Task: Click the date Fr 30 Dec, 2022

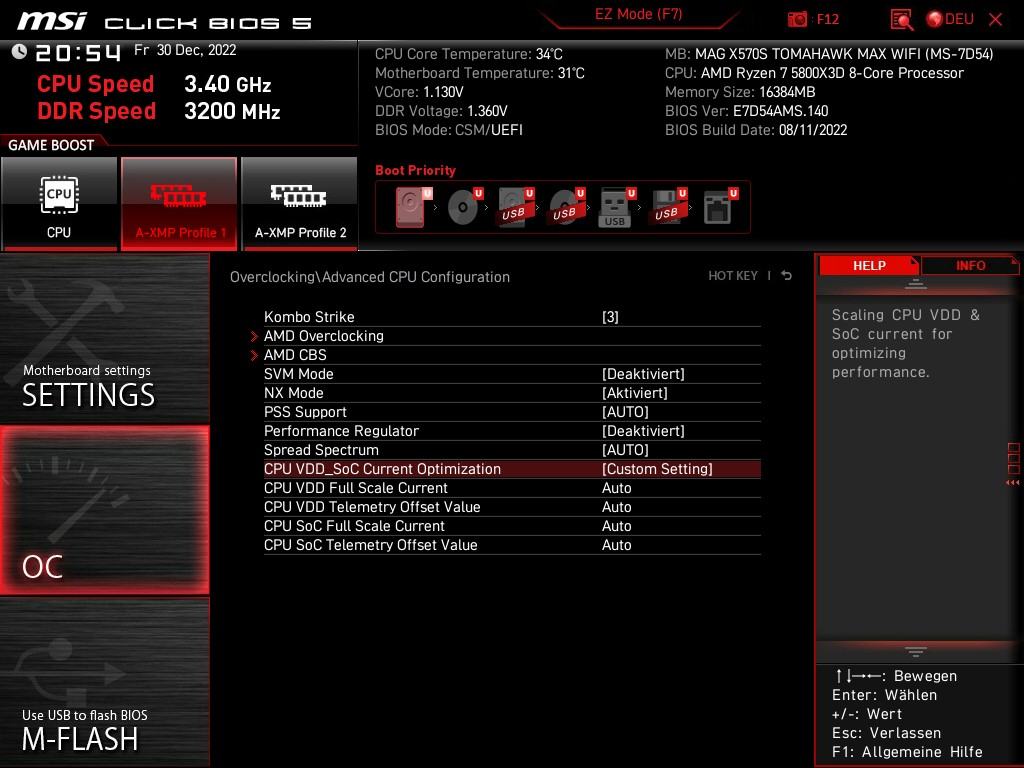Action: (x=185, y=50)
